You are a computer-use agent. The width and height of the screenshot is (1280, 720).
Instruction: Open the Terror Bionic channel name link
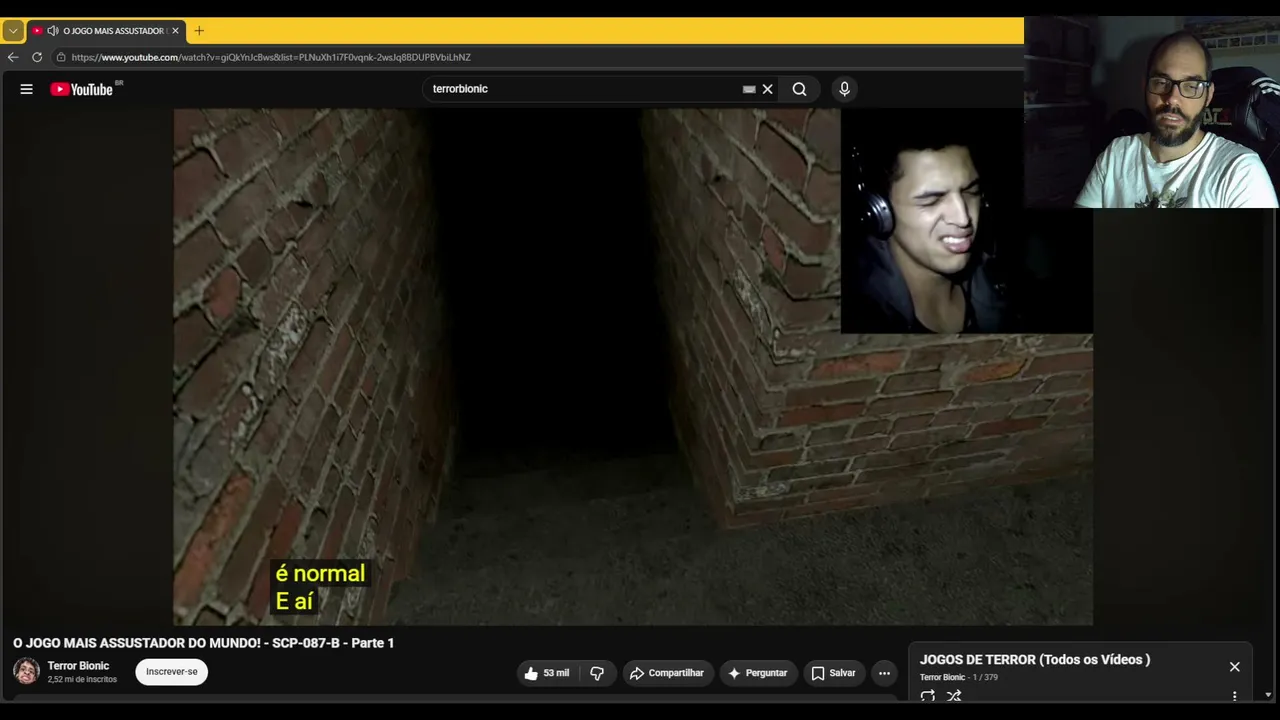78,666
